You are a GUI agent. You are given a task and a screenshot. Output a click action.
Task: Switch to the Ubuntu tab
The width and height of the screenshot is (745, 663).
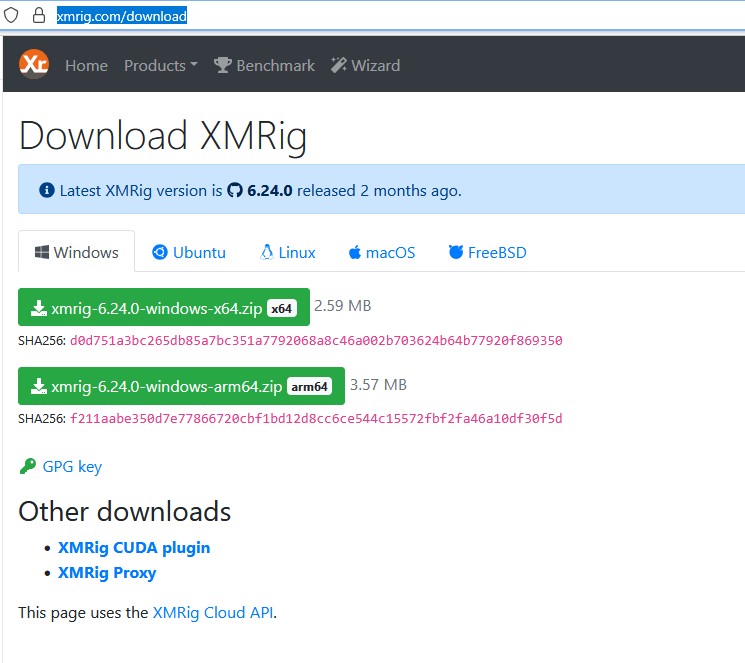189,252
